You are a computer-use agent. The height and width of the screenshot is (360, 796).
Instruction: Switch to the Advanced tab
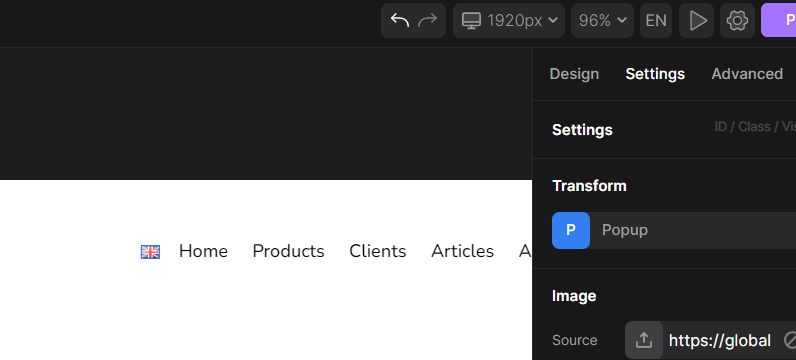[x=747, y=74]
